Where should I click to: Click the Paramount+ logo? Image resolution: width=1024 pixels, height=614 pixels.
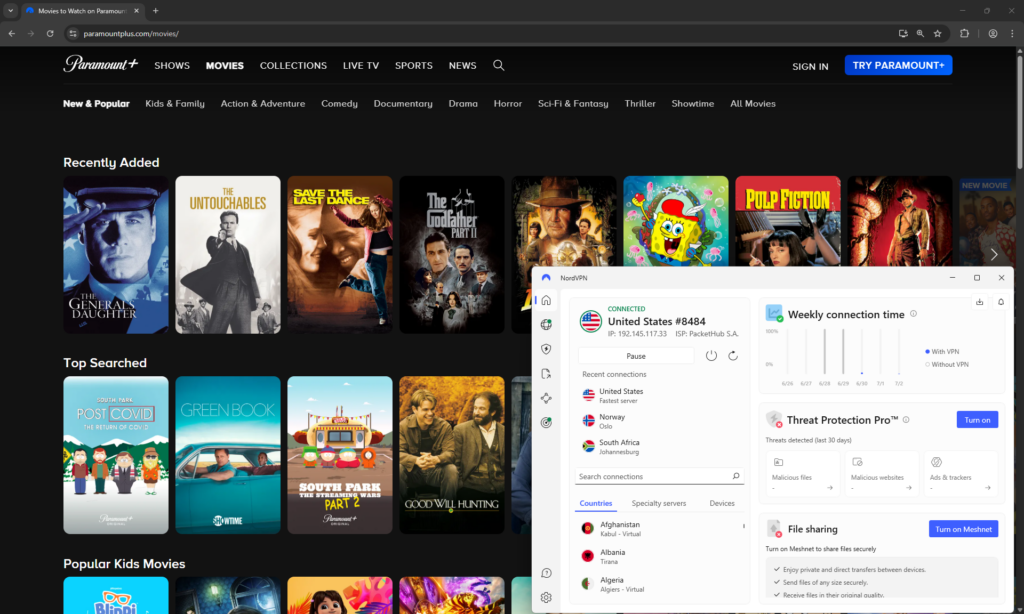click(101, 64)
